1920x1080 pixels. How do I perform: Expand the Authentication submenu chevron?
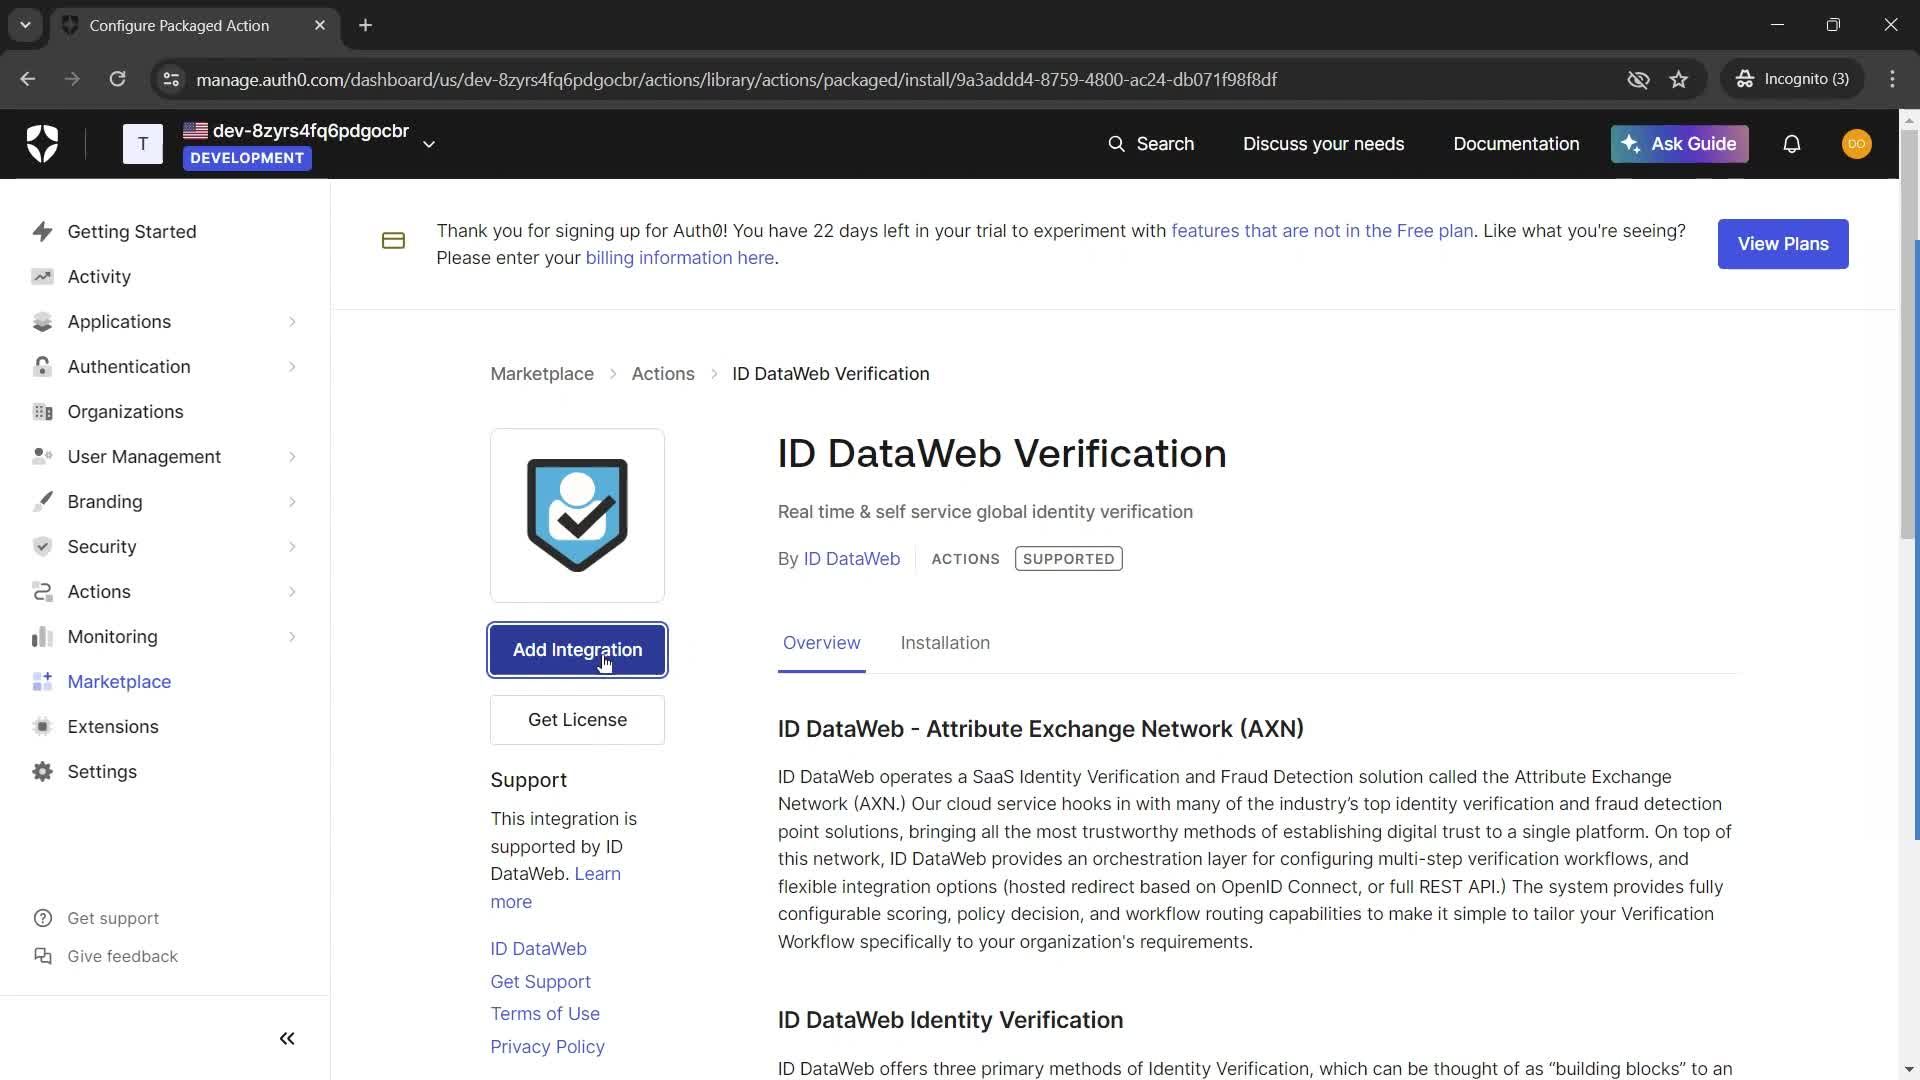point(292,367)
